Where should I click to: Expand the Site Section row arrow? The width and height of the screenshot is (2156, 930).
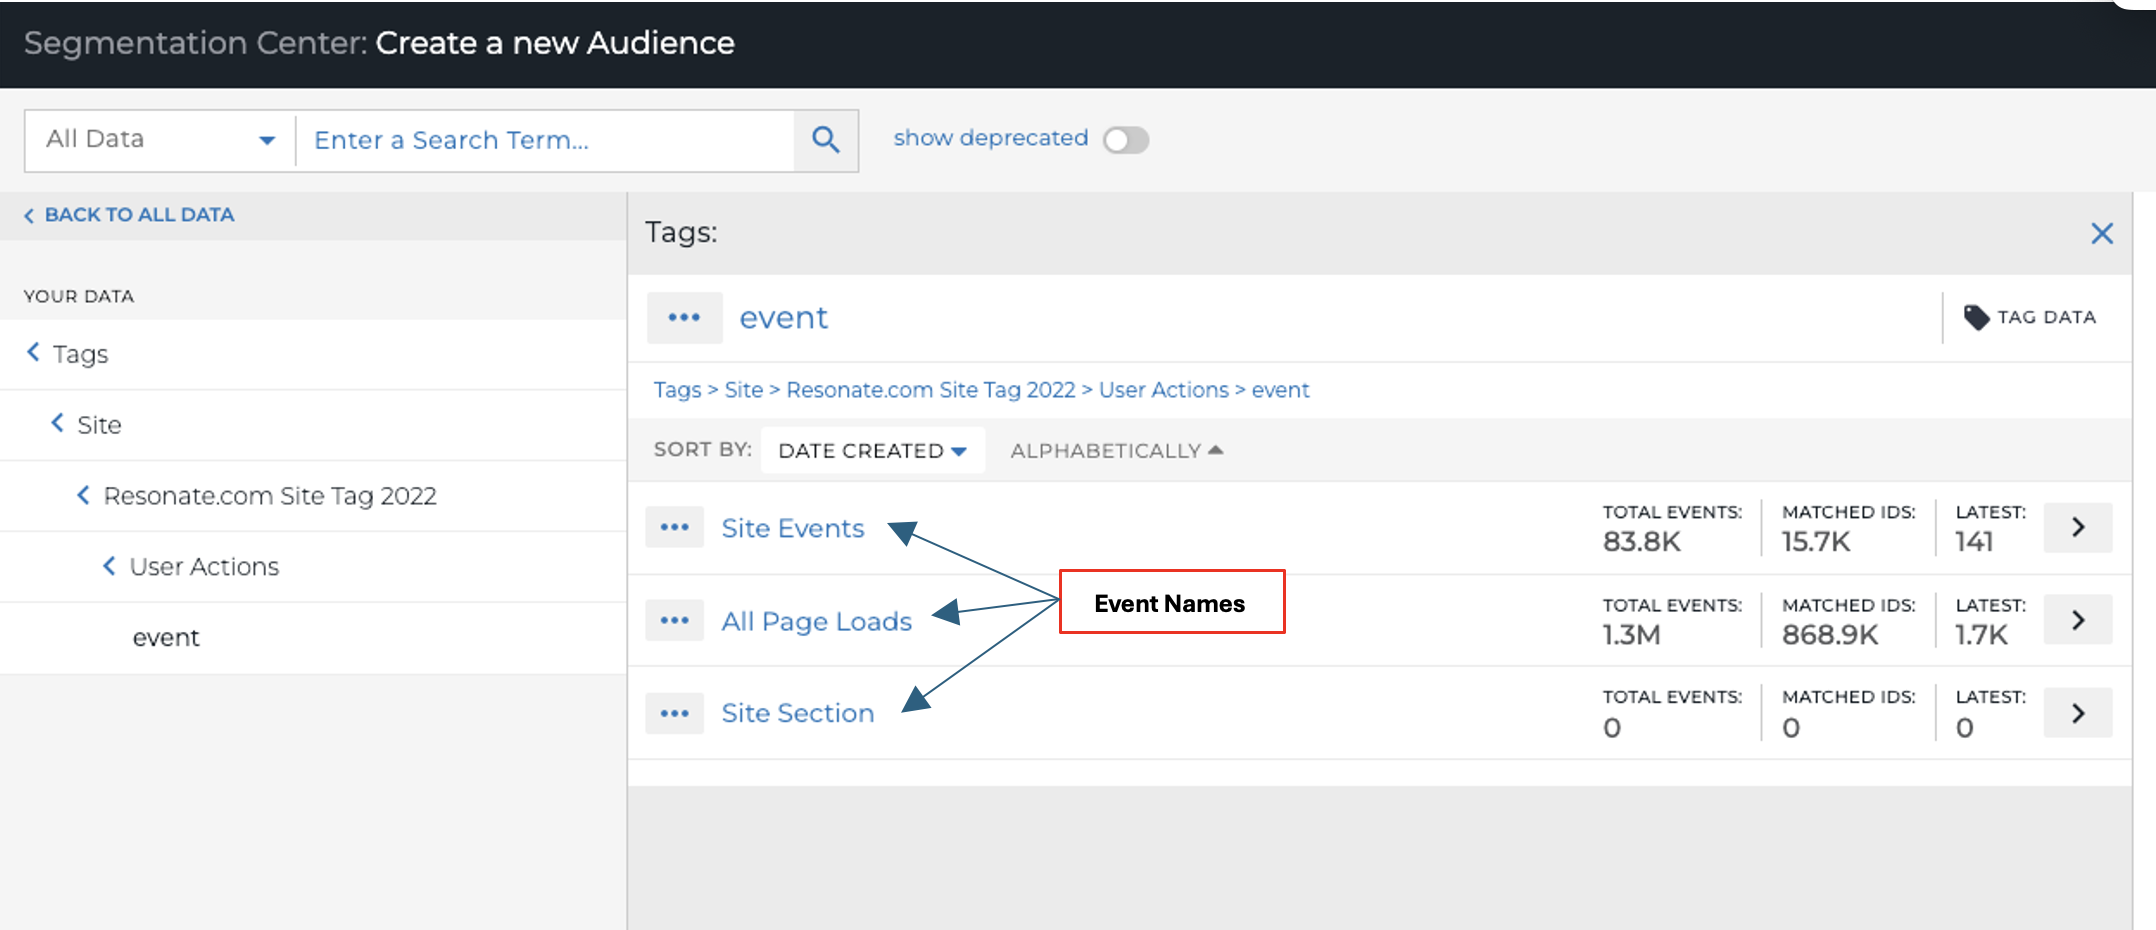pyautogui.click(x=2078, y=713)
